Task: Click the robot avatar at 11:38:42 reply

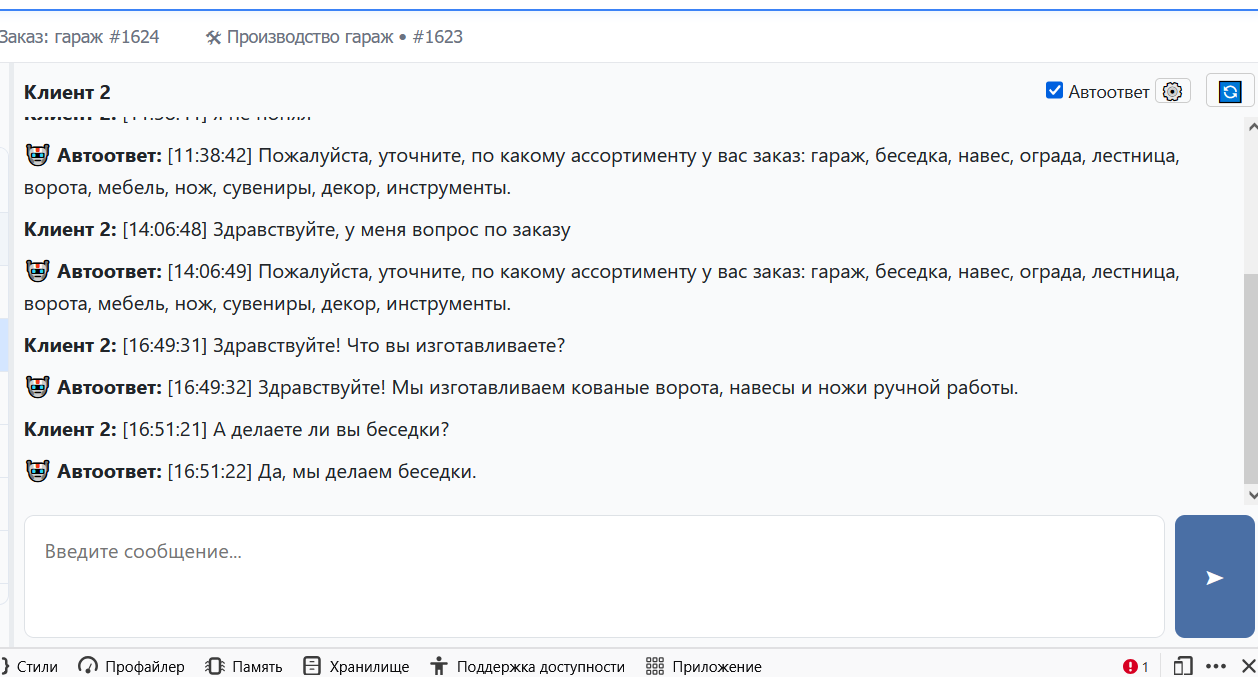Action: pyautogui.click(x=38, y=155)
